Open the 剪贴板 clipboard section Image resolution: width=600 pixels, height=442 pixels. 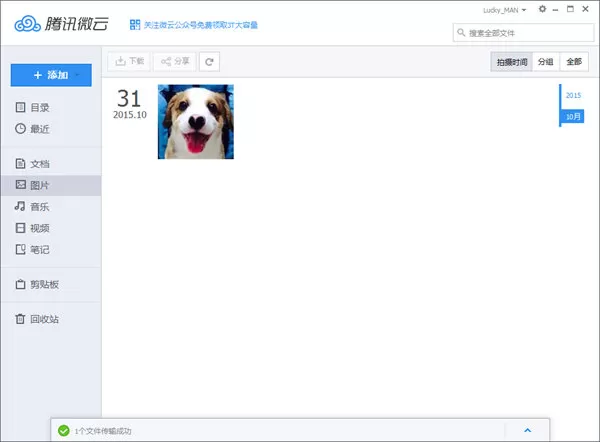(x=37, y=285)
